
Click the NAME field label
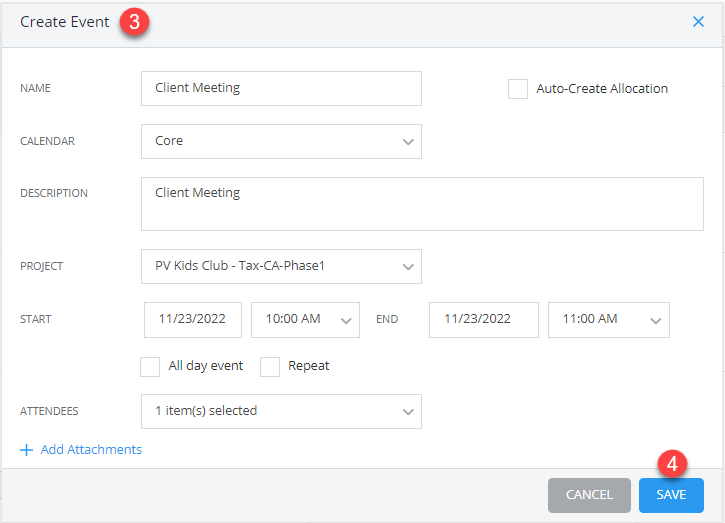(35, 88)
